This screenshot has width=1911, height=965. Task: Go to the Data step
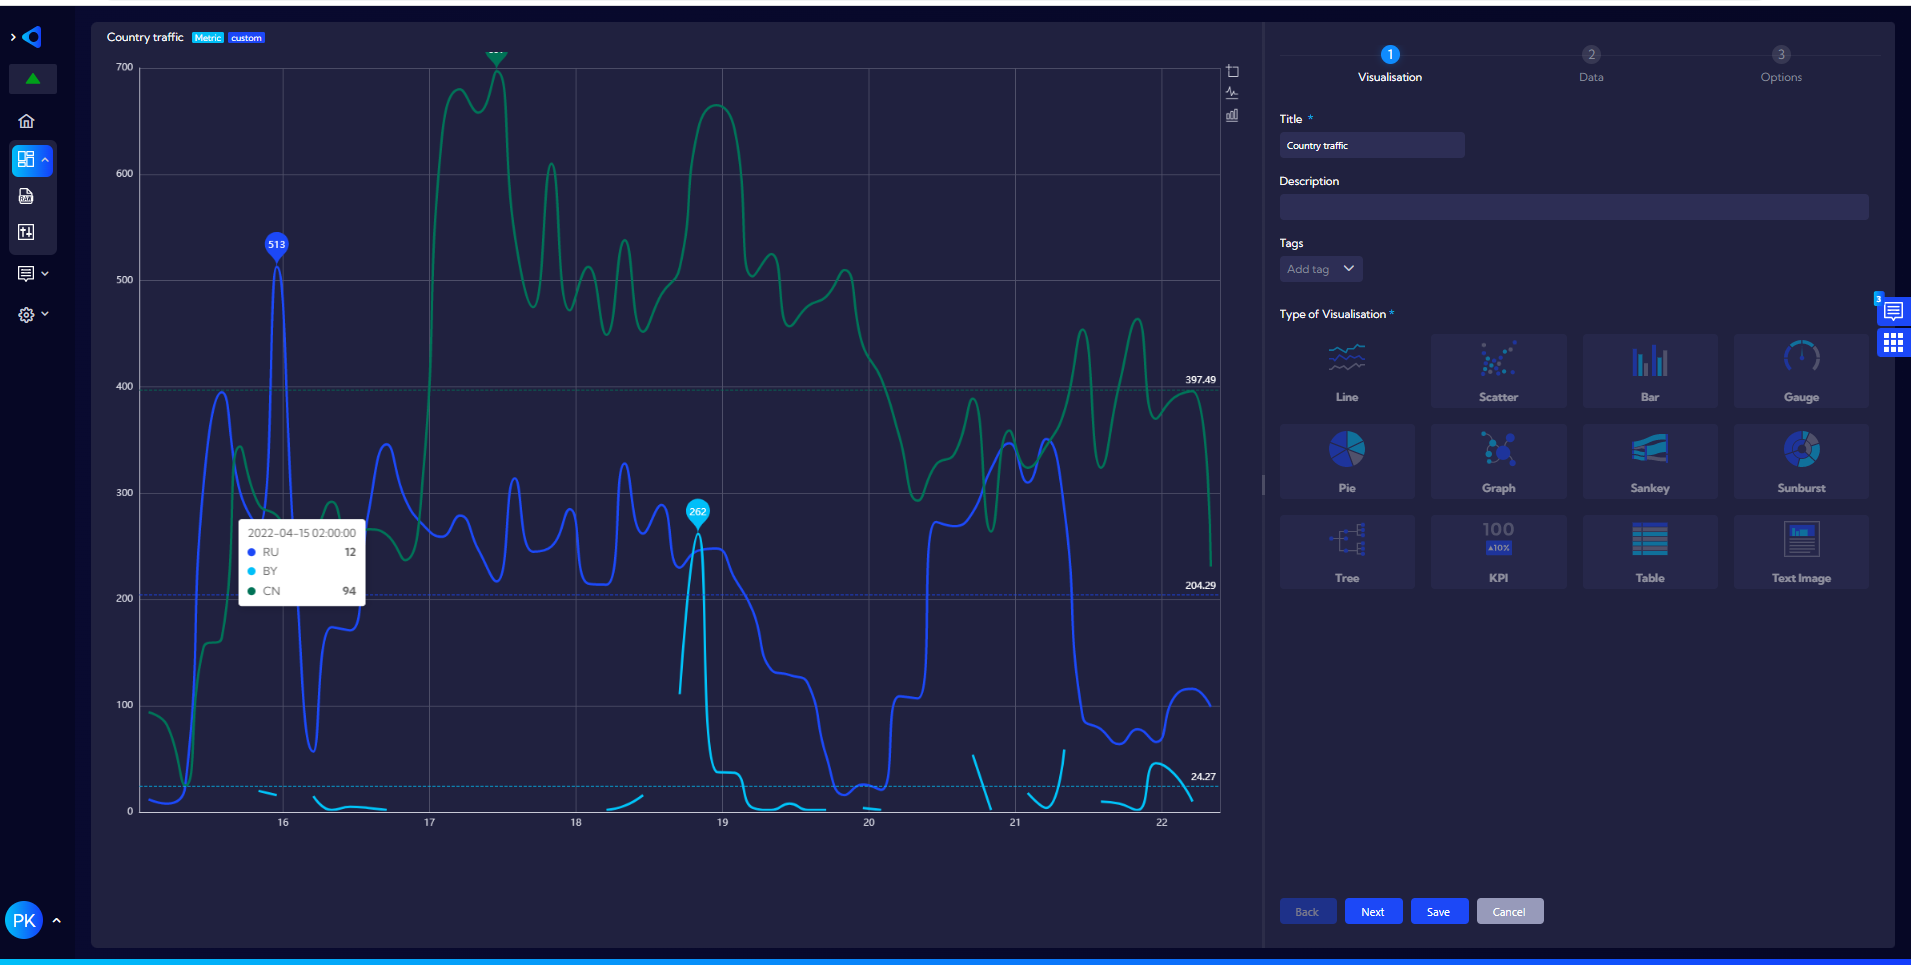click(x=1590, y=64)
